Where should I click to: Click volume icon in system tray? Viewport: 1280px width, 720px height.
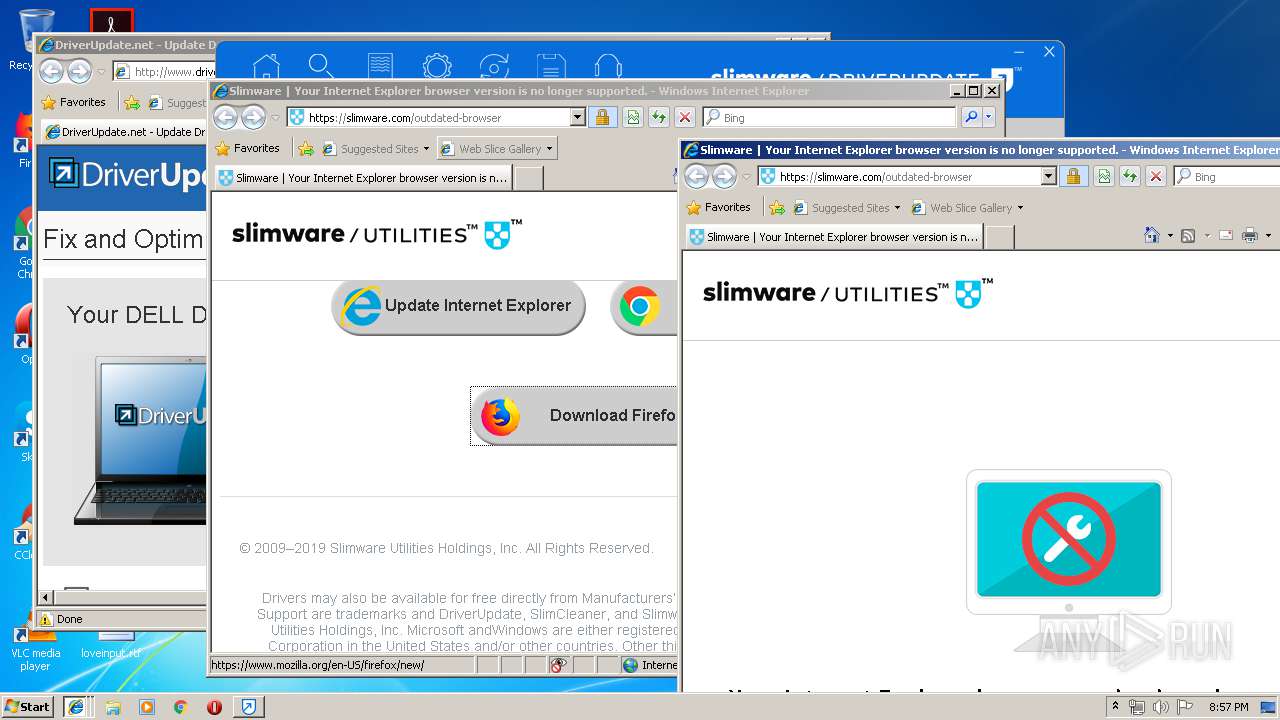tap(1160, 707)
